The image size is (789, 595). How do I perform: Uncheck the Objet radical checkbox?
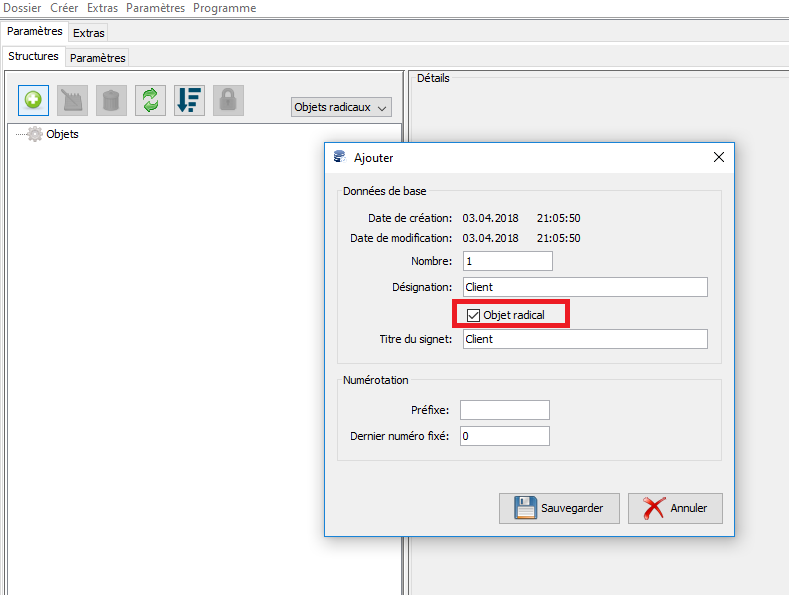click(474, 315)
